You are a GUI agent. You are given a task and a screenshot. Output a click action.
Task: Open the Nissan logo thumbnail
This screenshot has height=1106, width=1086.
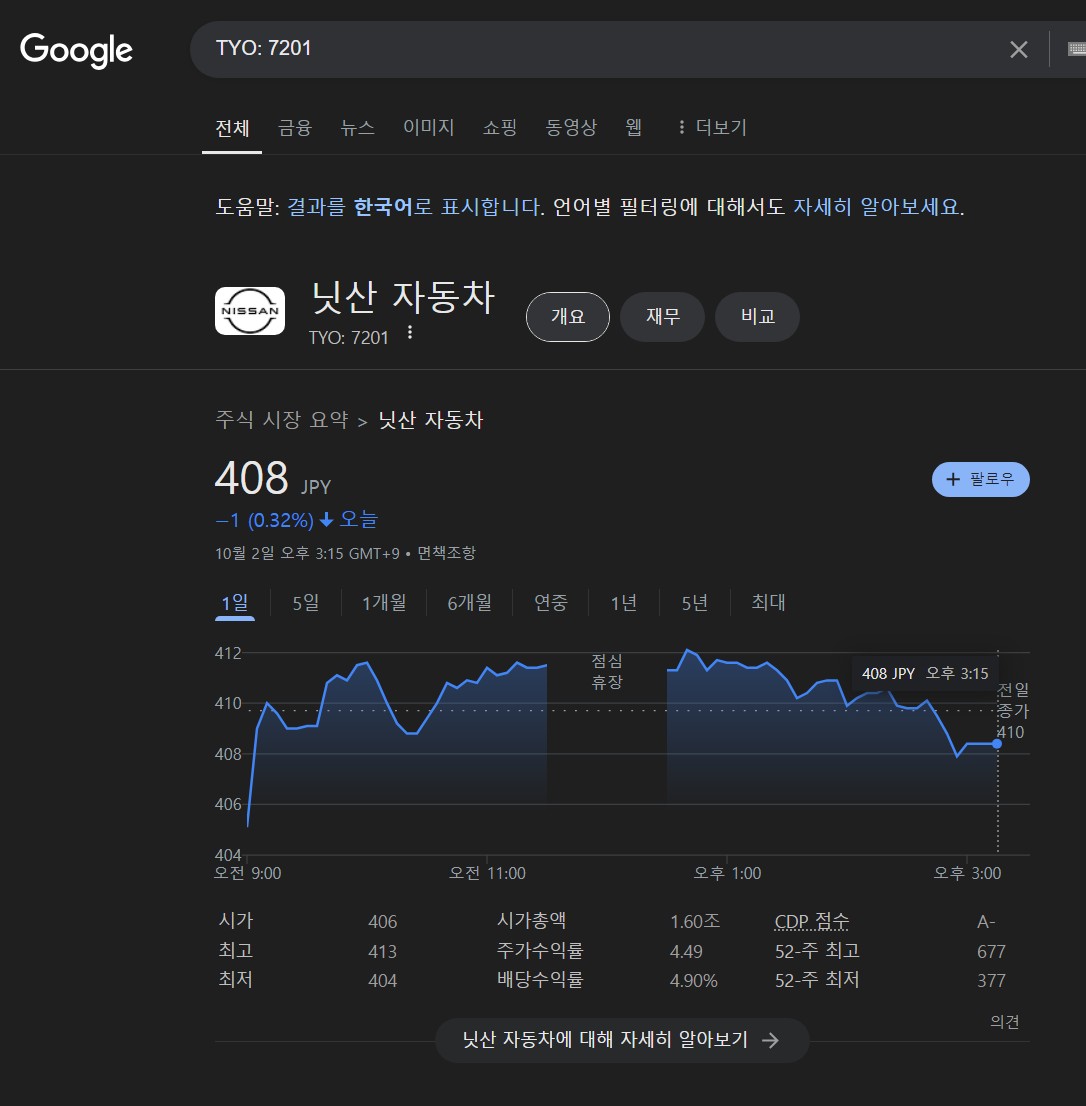pos(250,311)
